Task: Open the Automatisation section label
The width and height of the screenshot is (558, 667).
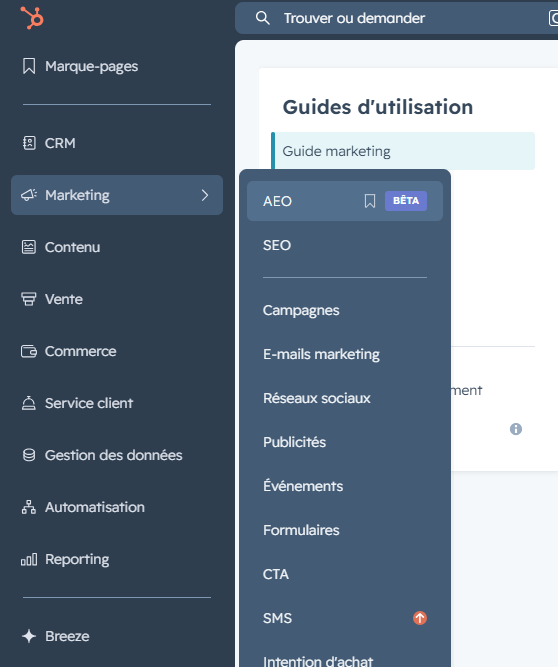Action: point(95,507)
